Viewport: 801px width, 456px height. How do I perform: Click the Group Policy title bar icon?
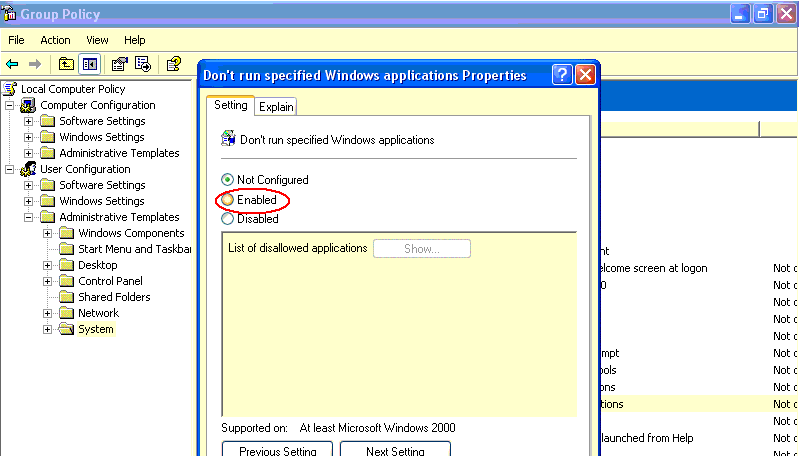pos(9,13)
